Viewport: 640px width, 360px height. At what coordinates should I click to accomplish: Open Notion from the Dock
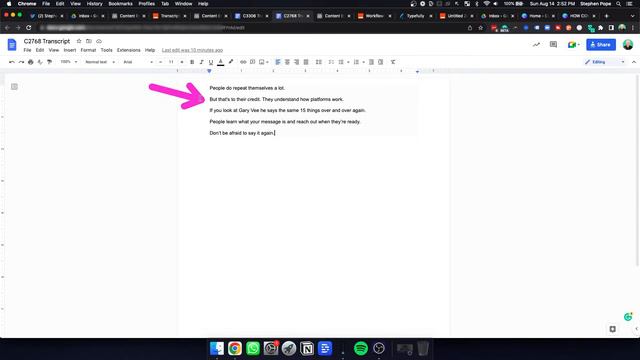[x=307, y=348]
